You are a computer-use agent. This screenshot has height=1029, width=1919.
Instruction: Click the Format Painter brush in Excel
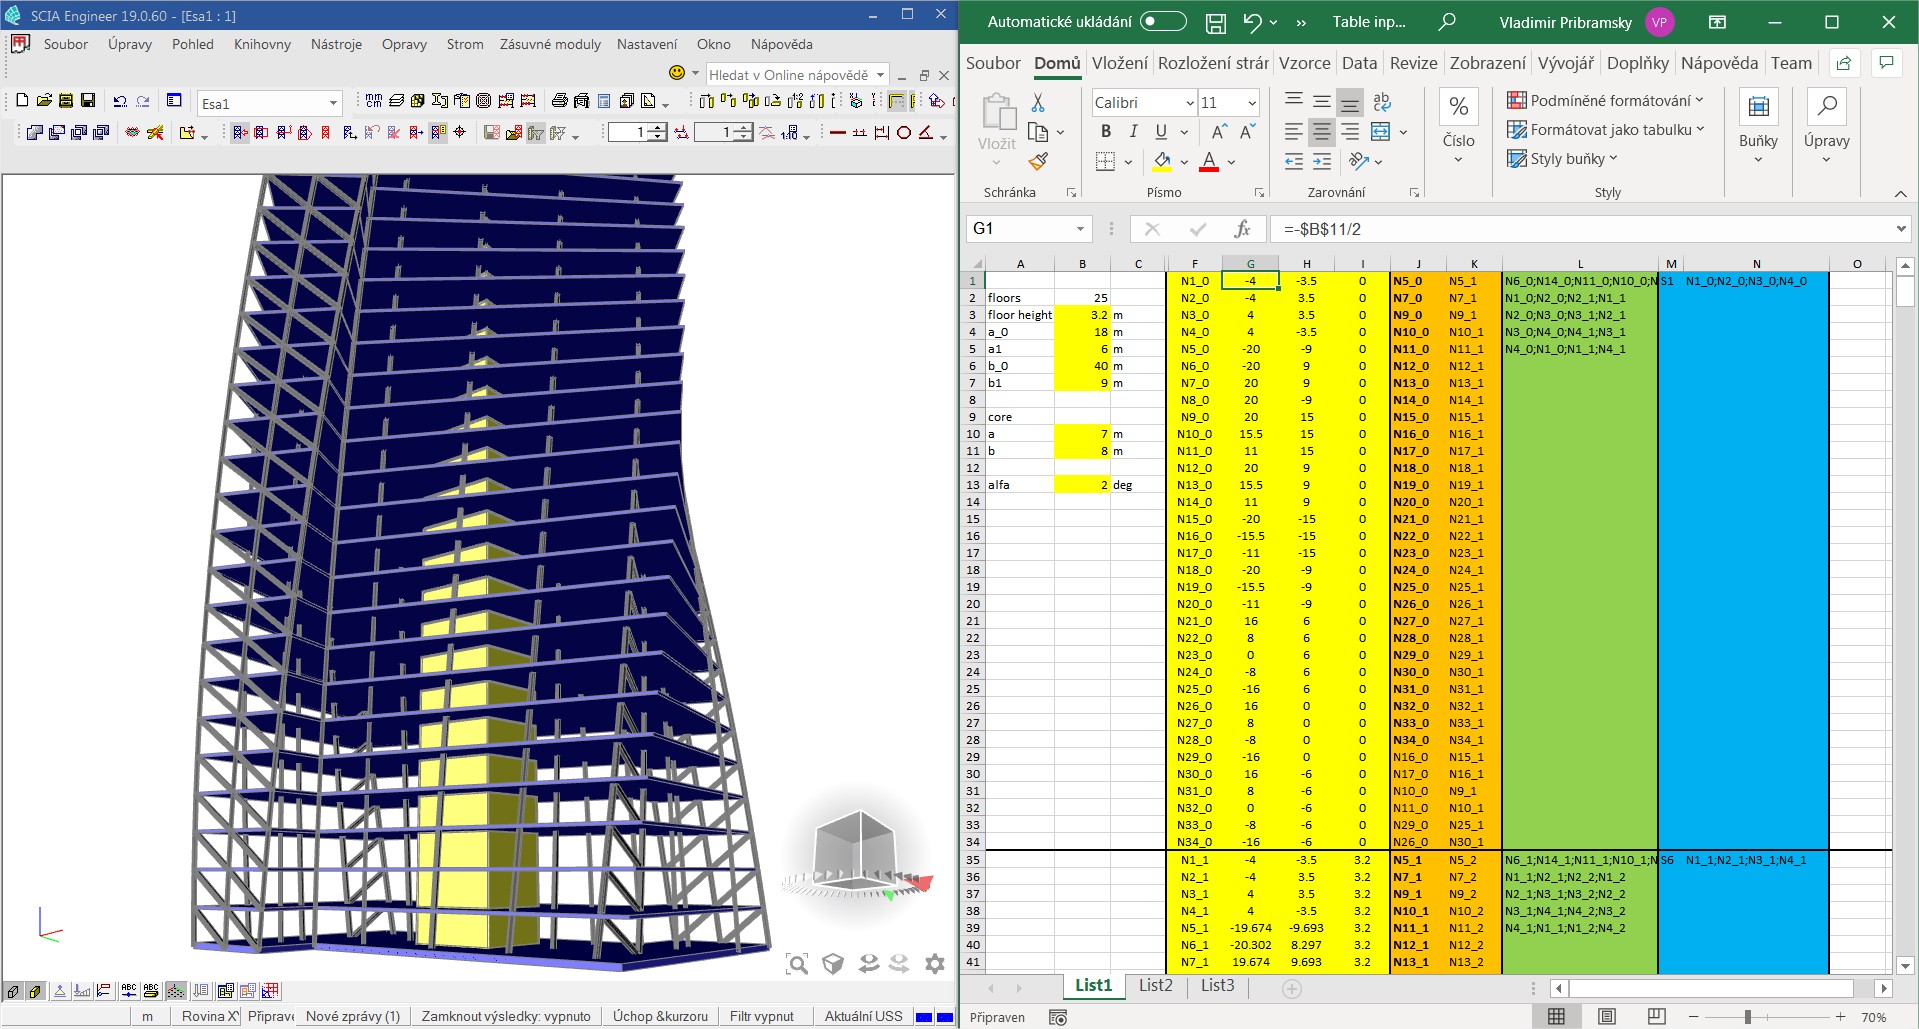tap(1038, 160)
